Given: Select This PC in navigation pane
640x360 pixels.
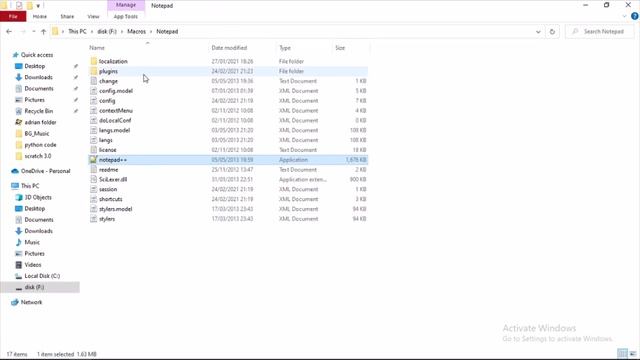Looking at the screenshot, I should 30,186.
